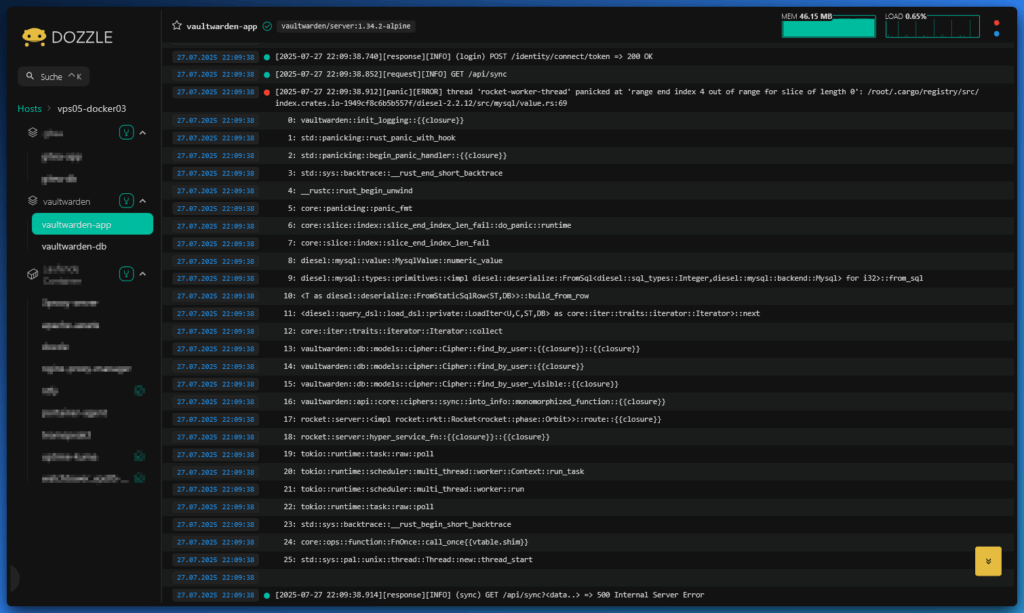Select the vaultwarden stack label
The height and width of the screenshot is (613, 1024).
[67, 202]
